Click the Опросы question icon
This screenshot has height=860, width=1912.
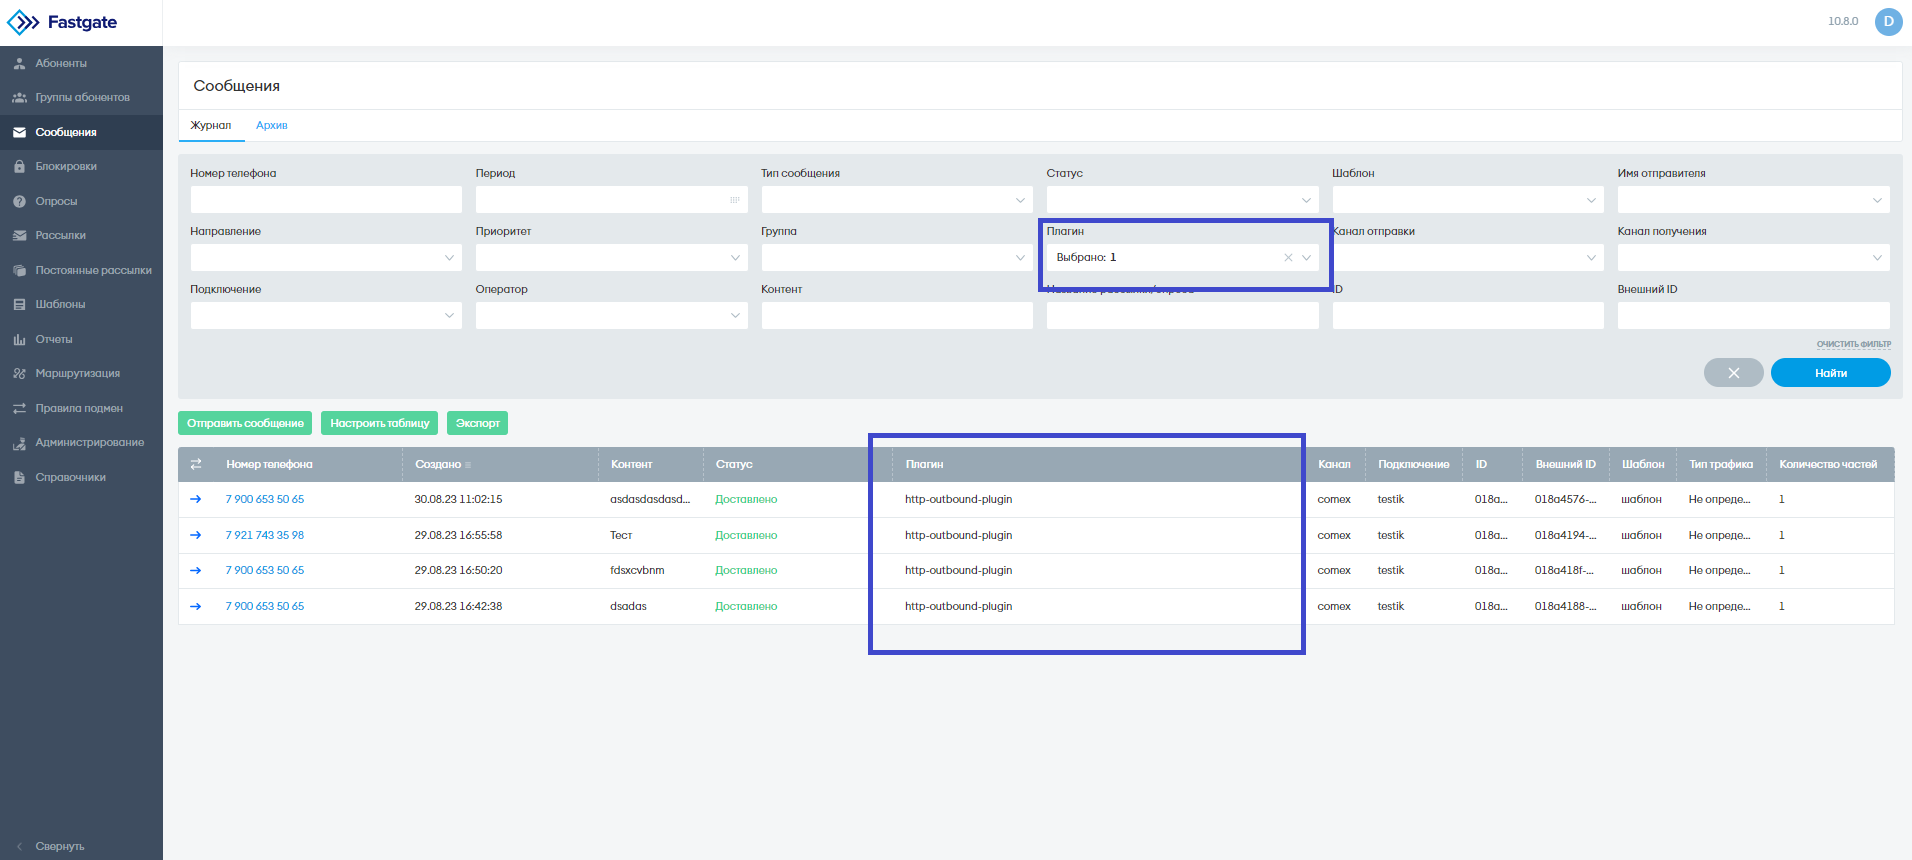[19, 201]
